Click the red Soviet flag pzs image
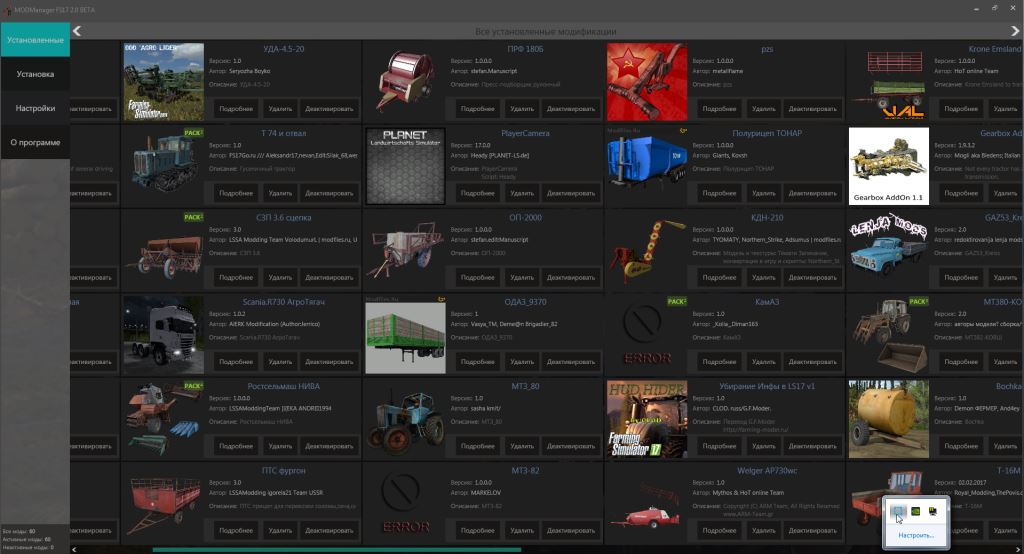This screenshot has width=1024, height=554. tap(646, 81)
